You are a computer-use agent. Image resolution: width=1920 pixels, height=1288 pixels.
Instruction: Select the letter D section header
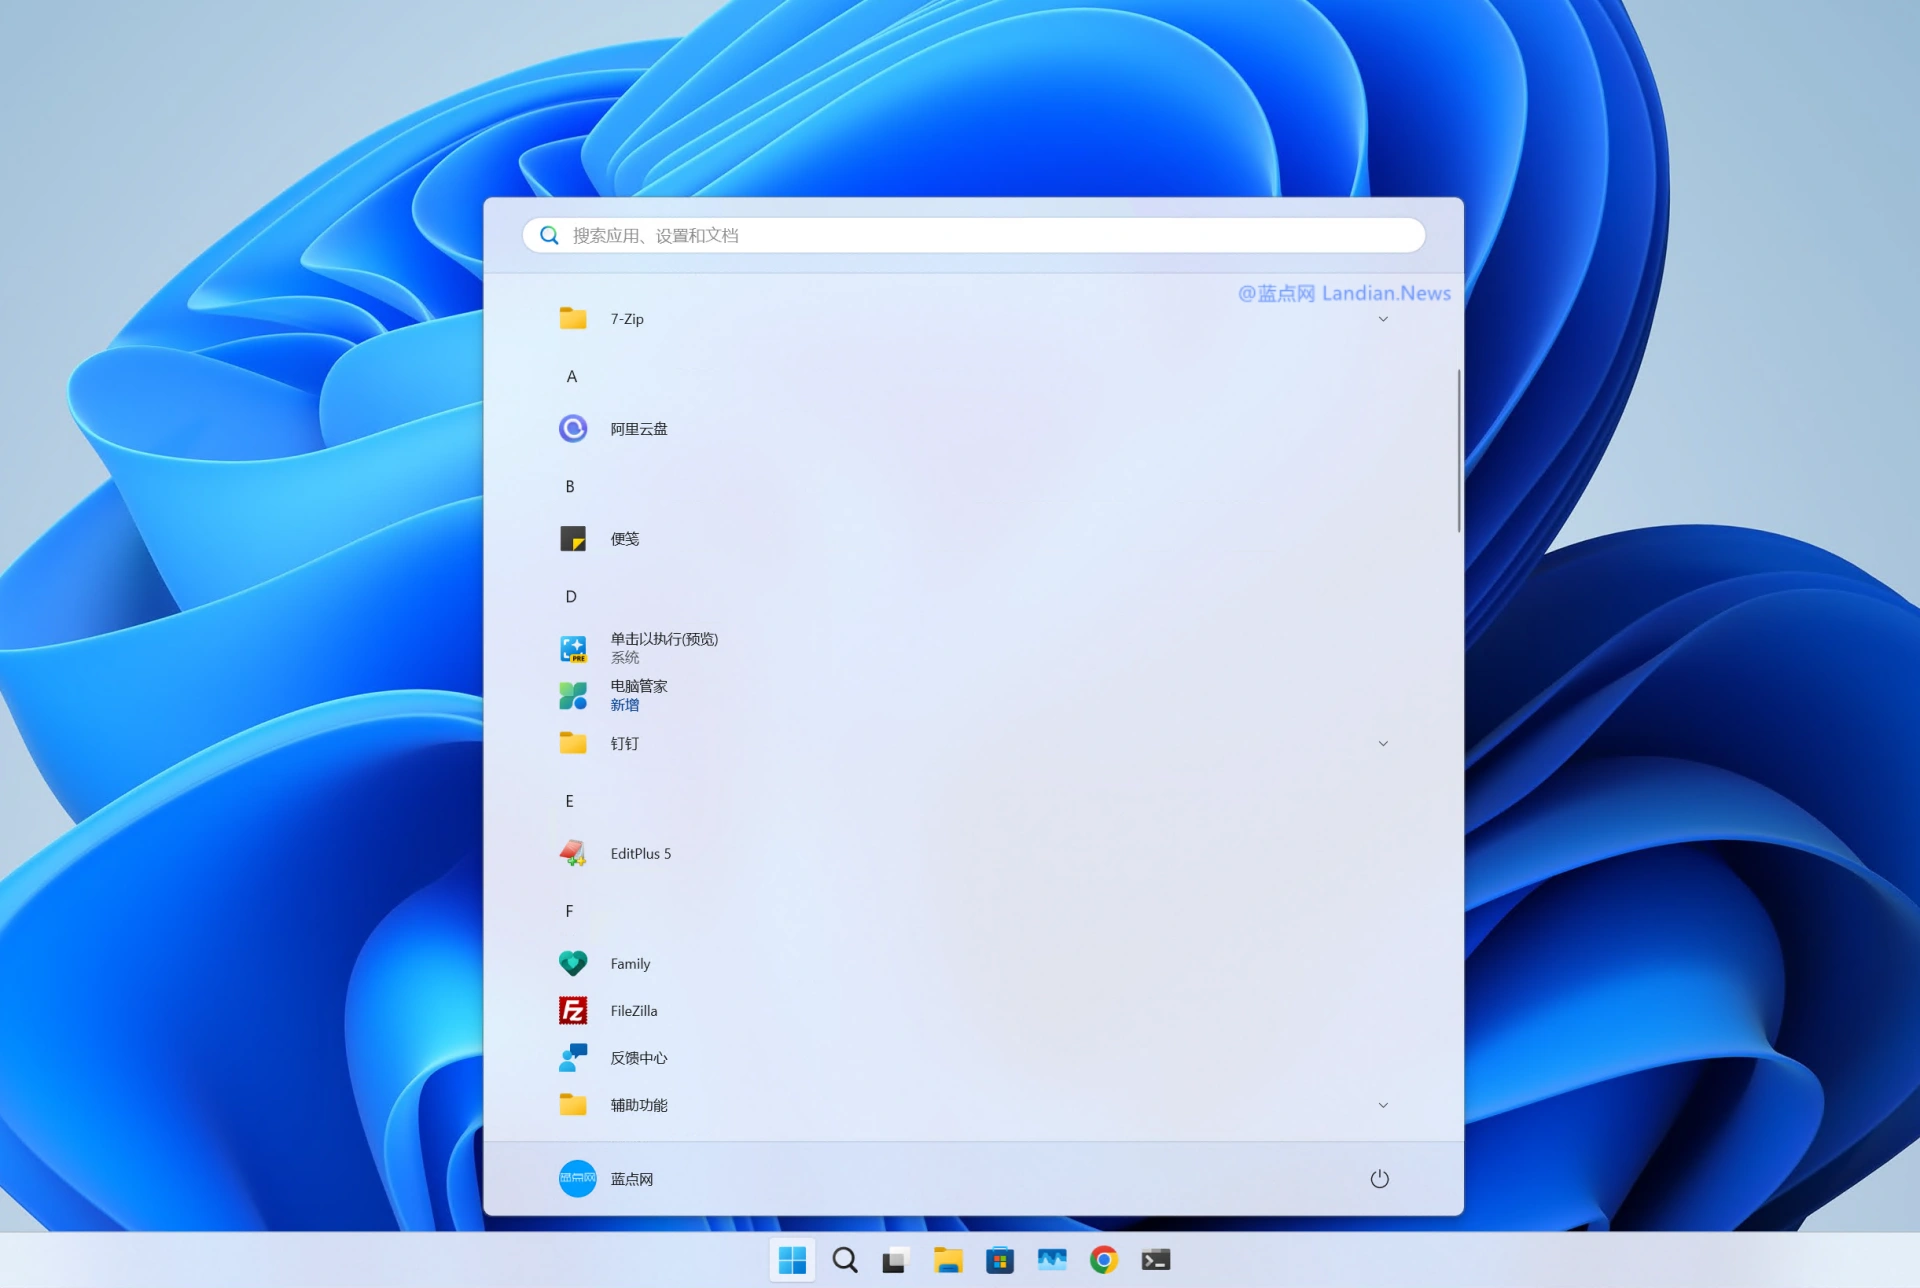[x=570, y=596]
